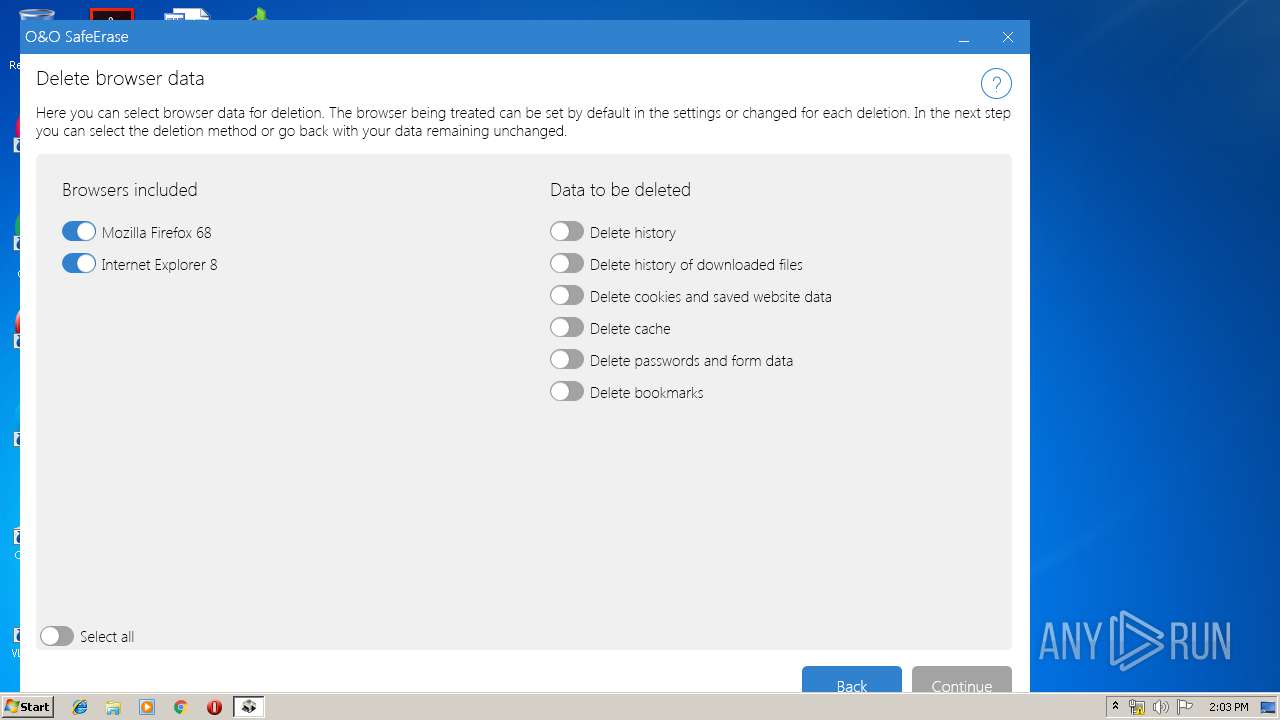This screenshot has width=1280, height=720.
Task: Show hidden system tray icons
Action: coord(1115,707)
